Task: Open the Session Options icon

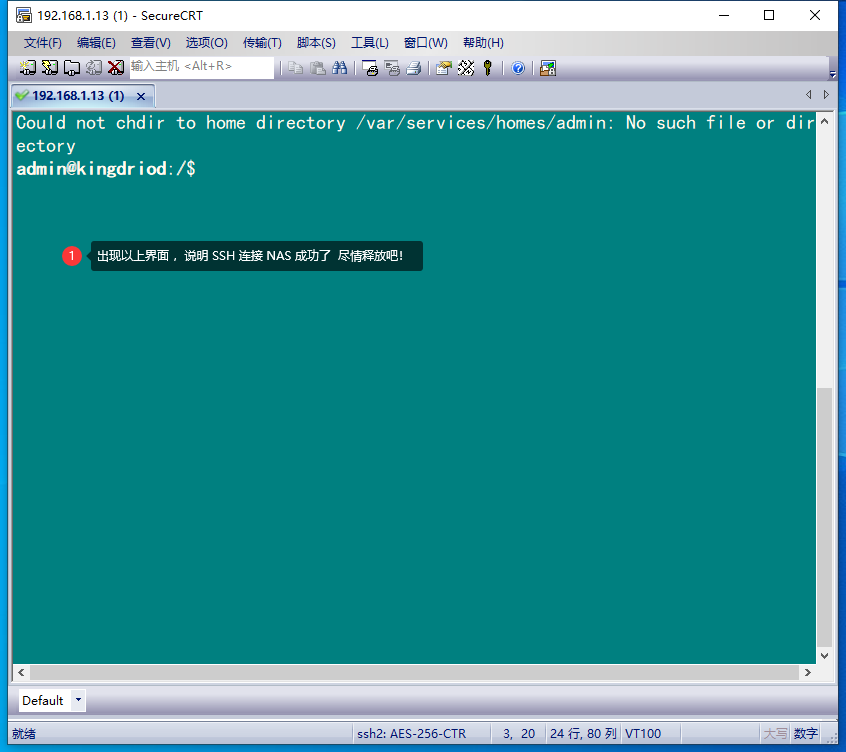Action: tap(444, 68)
